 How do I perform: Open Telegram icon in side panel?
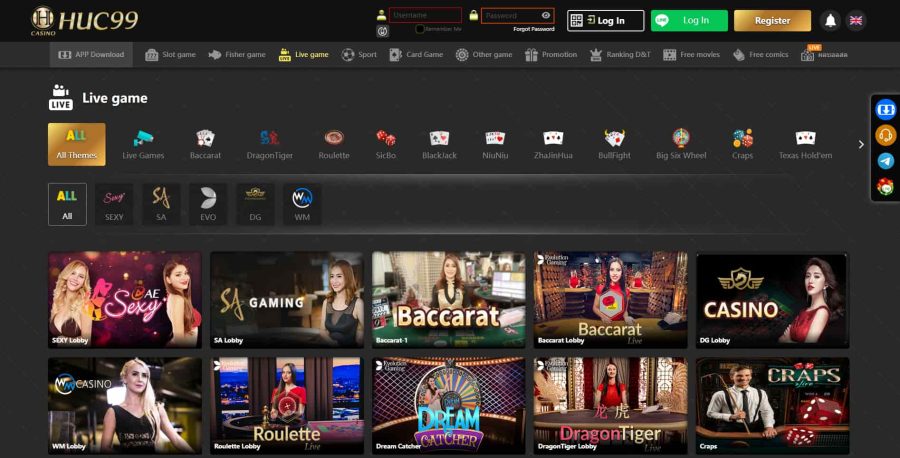[886, 161]
